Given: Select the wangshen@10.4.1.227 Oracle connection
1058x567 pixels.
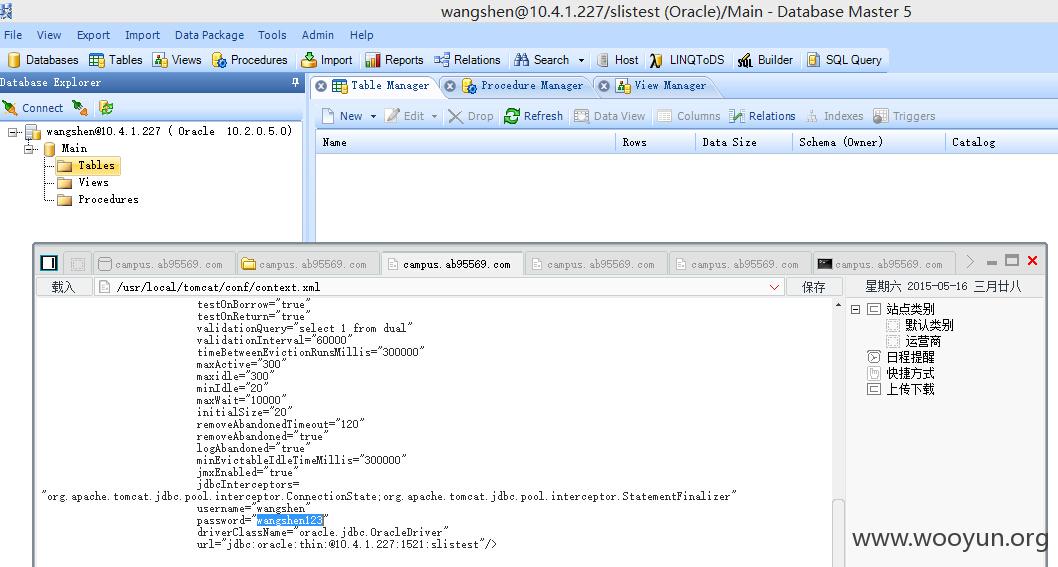Looking at the screenshot, I should click(x=169, y=131).
